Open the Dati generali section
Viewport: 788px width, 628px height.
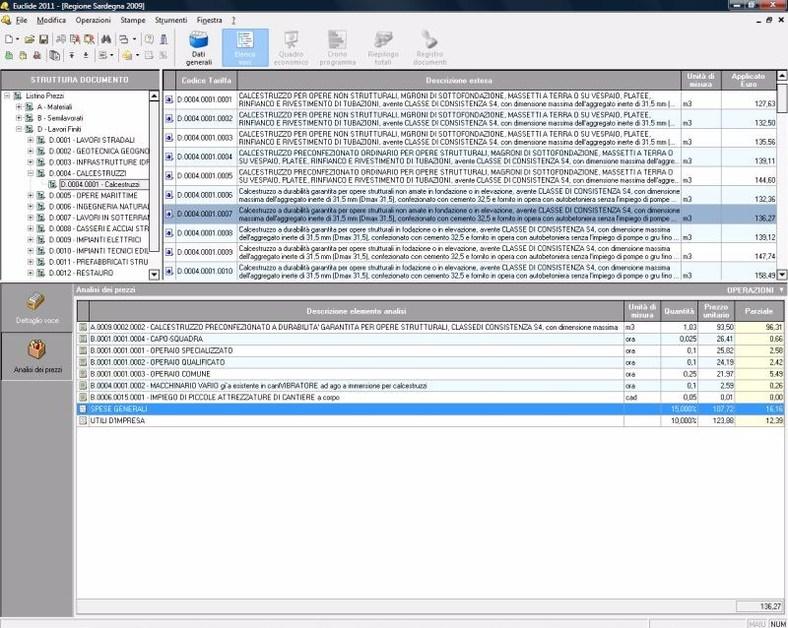(199, 46)
